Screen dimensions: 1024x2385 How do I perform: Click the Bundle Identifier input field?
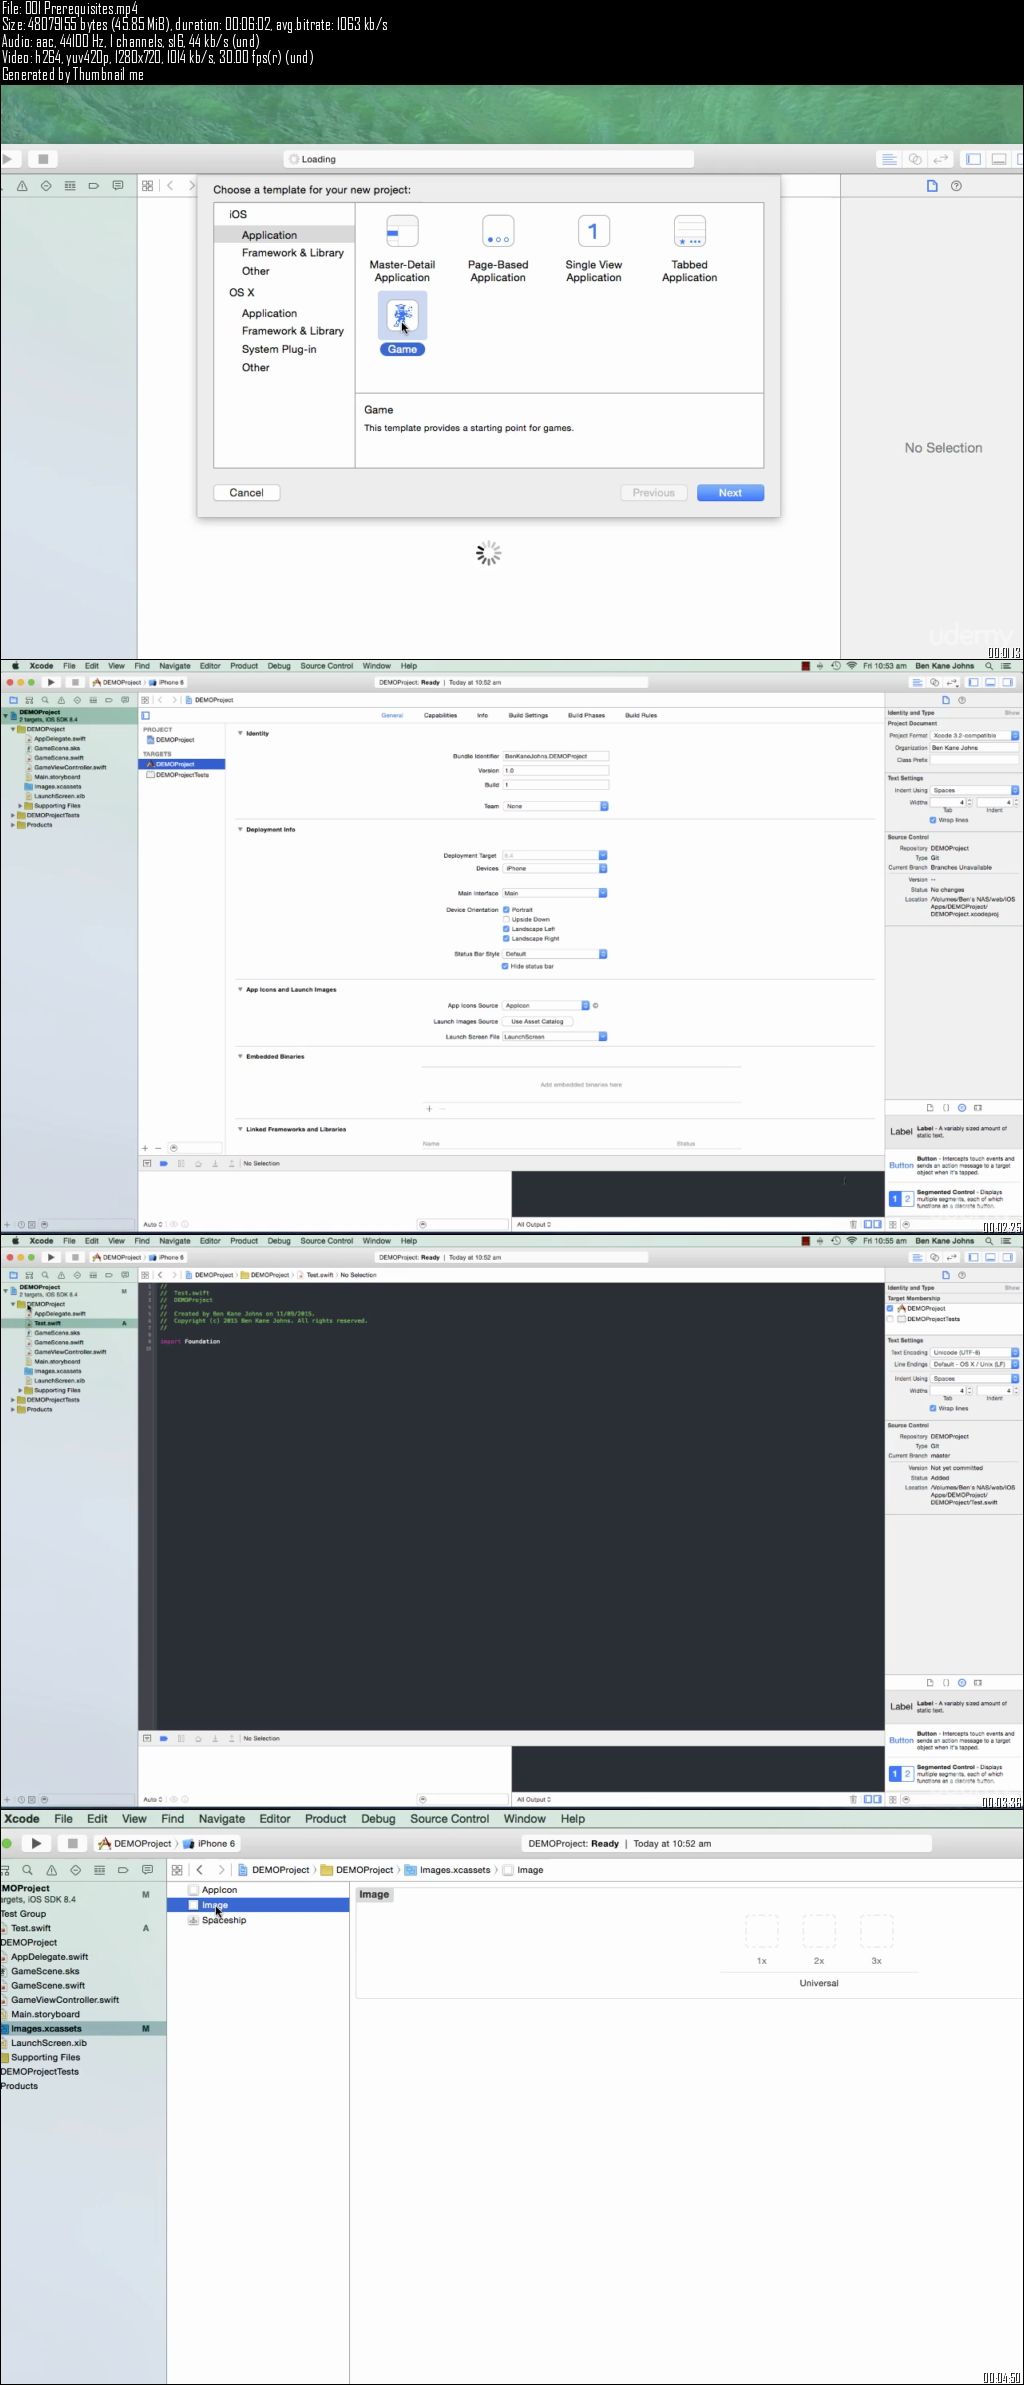tap(555, 756)
